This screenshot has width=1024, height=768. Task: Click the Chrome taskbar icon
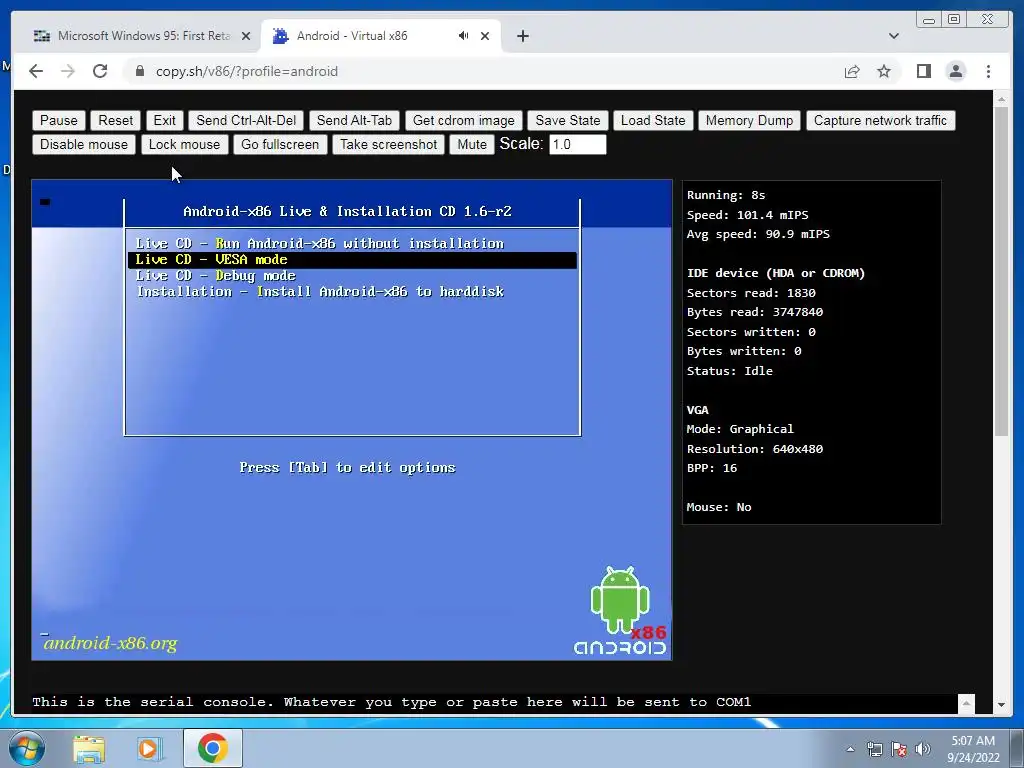click(213, 748)
